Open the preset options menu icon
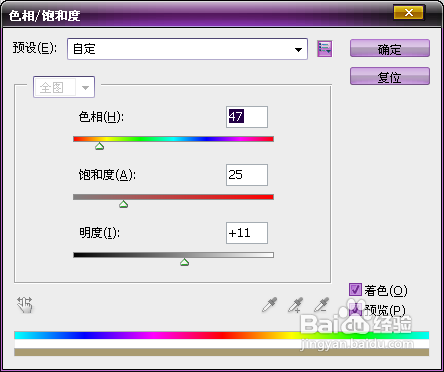The height and width of the screenshot is (372, 444). click(324, 49)
